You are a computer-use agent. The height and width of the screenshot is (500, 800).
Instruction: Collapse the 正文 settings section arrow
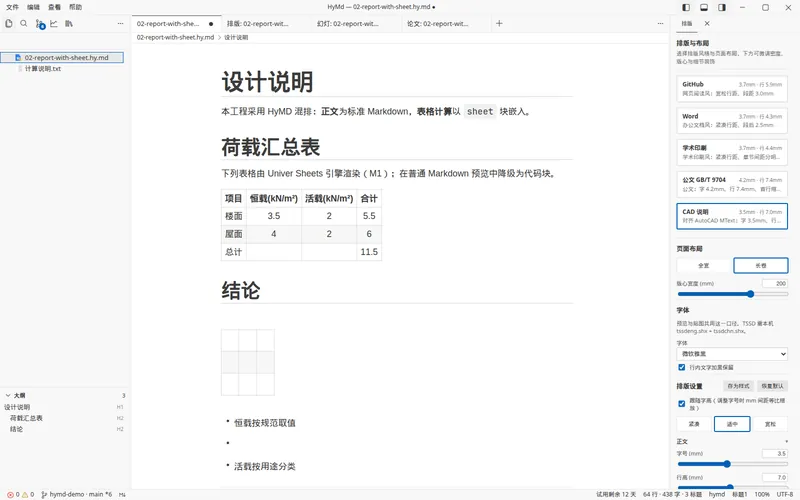point(786,441)
